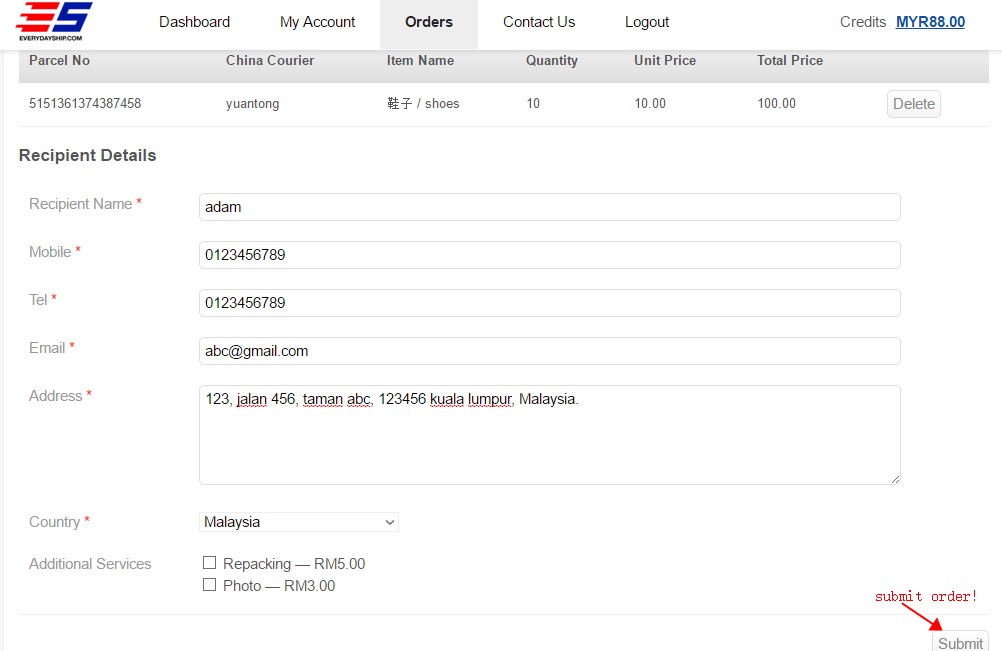Delete the yuantong parcel row
Image resolution: width=1002 pixels, height=651 pixels.
point(913,104)
